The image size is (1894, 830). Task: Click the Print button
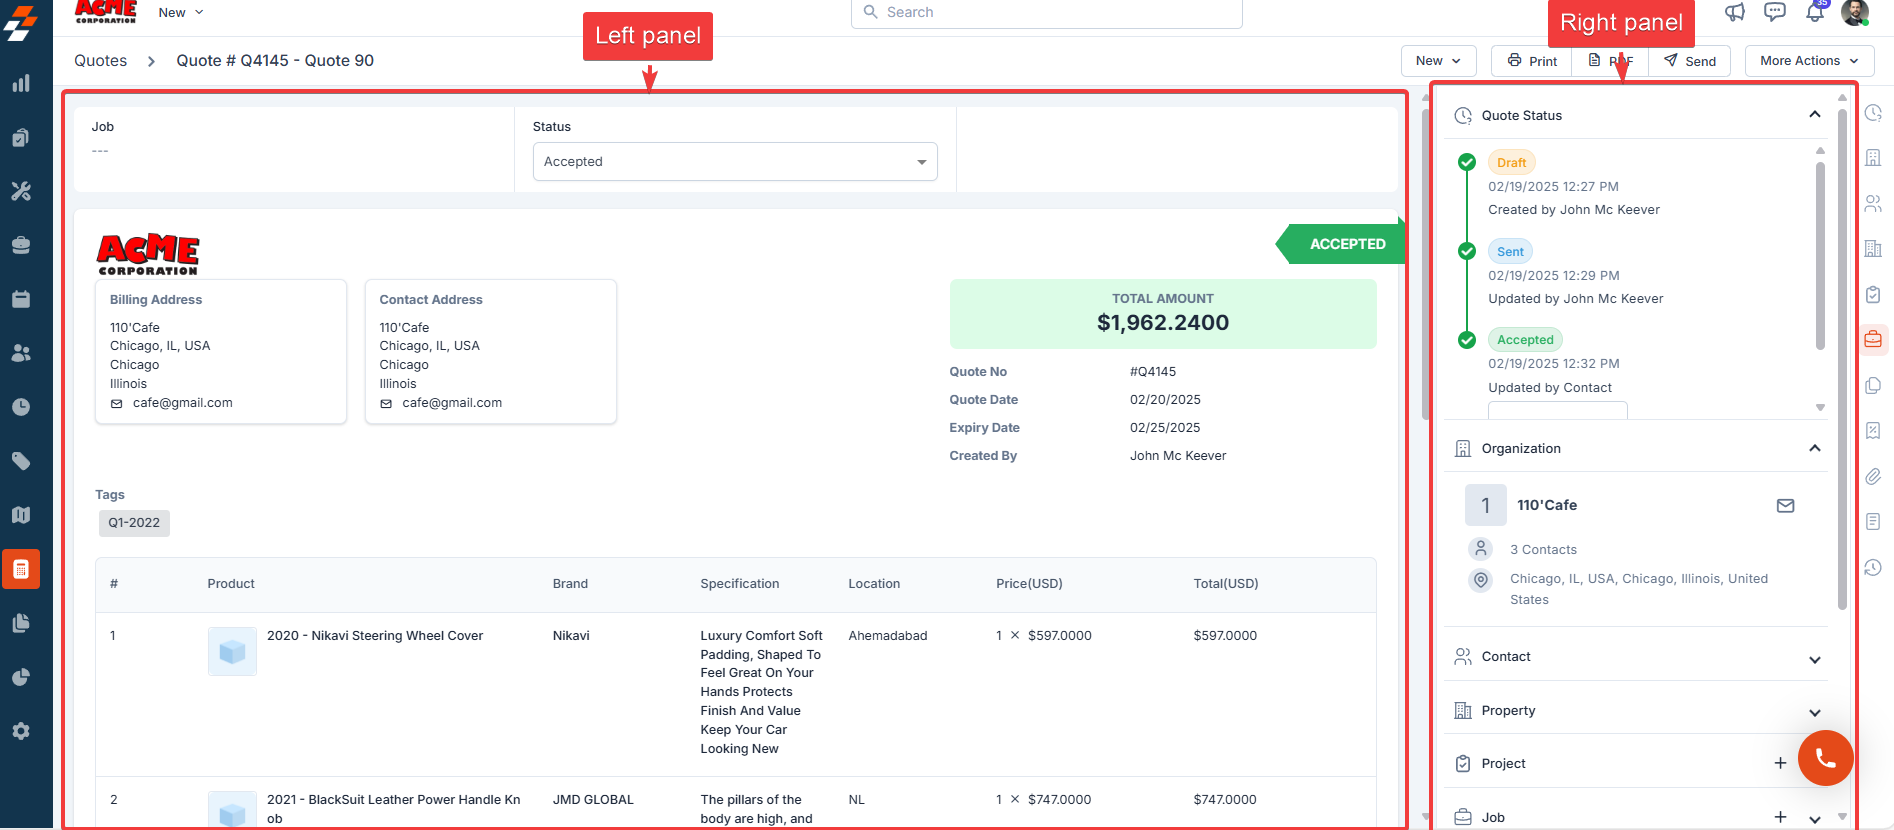click(1532, 61)
